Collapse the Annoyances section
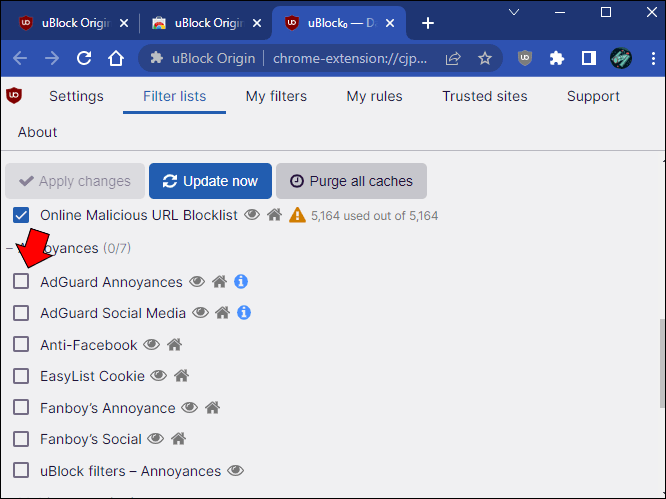Image resolution: width=666 pixels, height=499 pixels. coord(9,248)
